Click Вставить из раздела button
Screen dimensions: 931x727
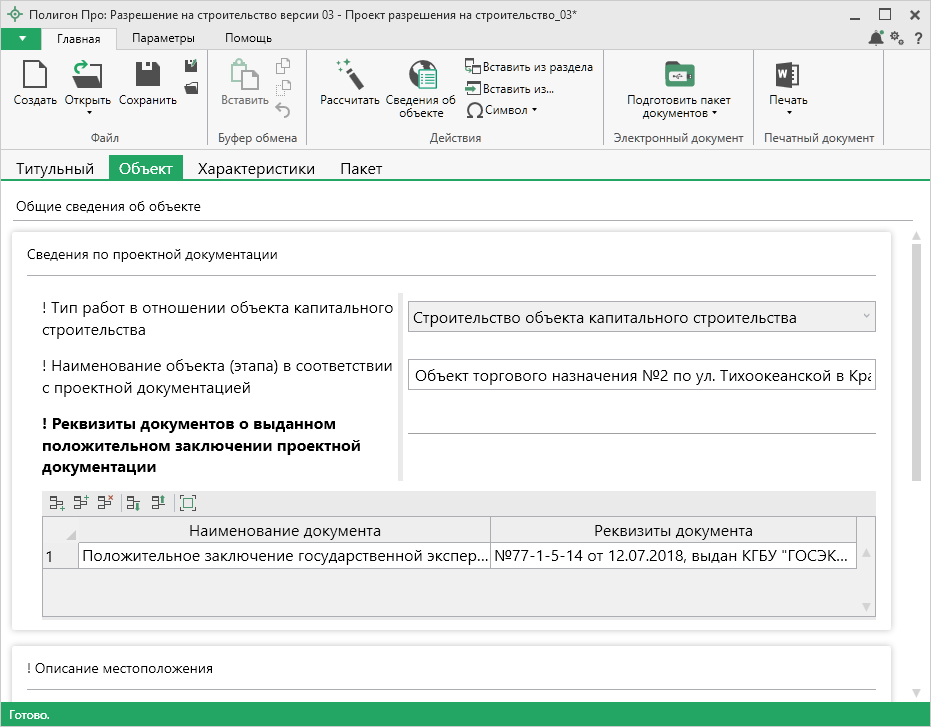[x=529, y=67]
